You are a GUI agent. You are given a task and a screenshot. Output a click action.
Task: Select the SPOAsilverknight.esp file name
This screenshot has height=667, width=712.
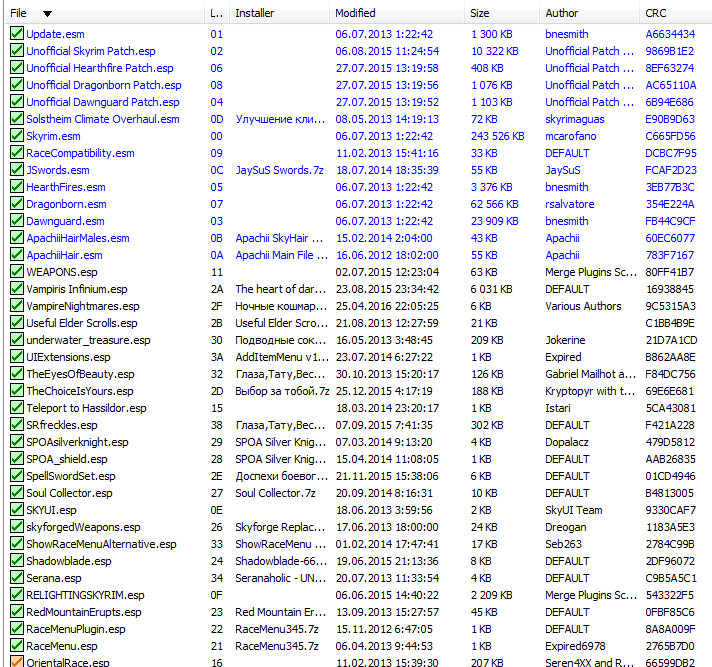(x=77, y=442)
